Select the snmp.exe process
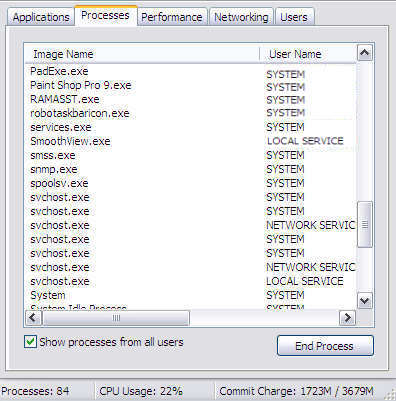 pyautogui.click(x=54, y=169)
